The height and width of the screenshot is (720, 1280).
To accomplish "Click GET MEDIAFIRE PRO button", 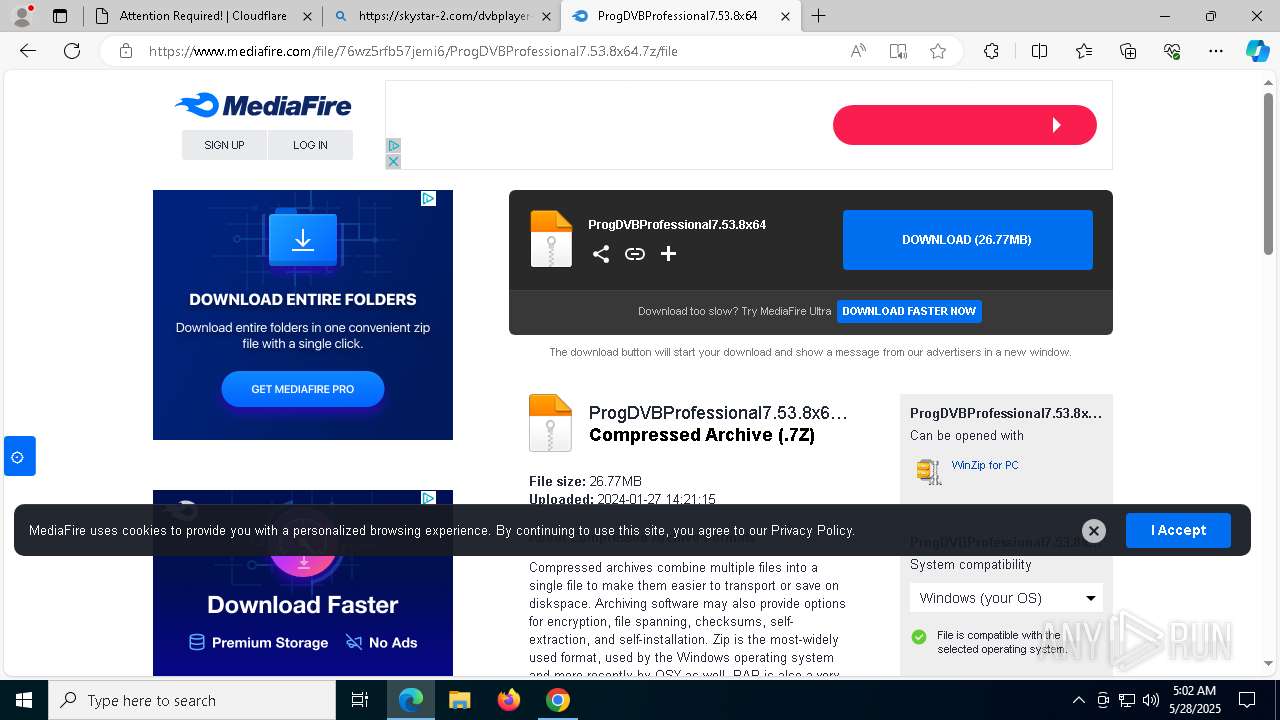I will (x=303, y=389).
